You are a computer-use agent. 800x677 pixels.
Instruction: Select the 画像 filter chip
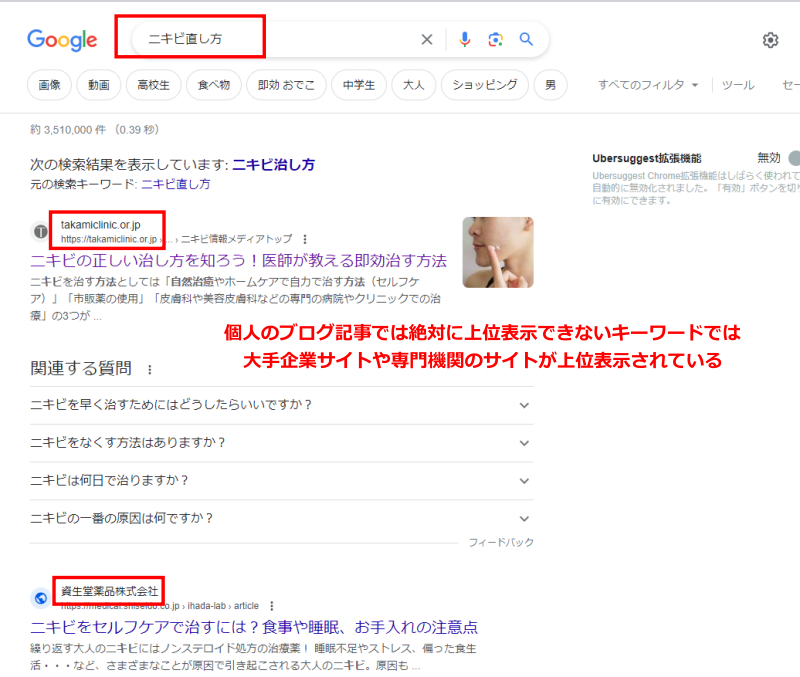pyautogui.click(x=49, y=85)
